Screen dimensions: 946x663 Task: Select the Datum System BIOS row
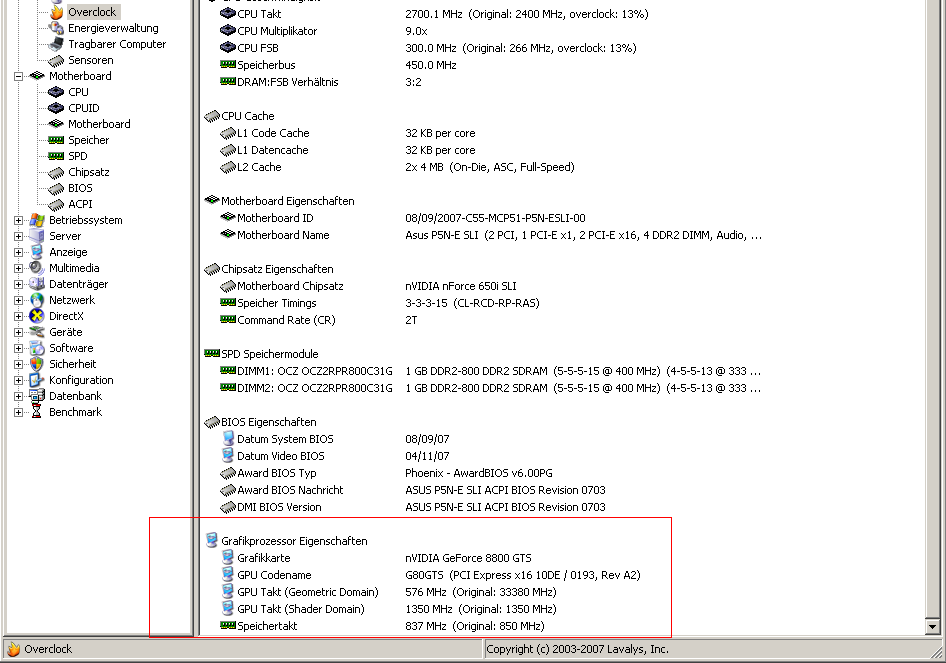(335, 439)
